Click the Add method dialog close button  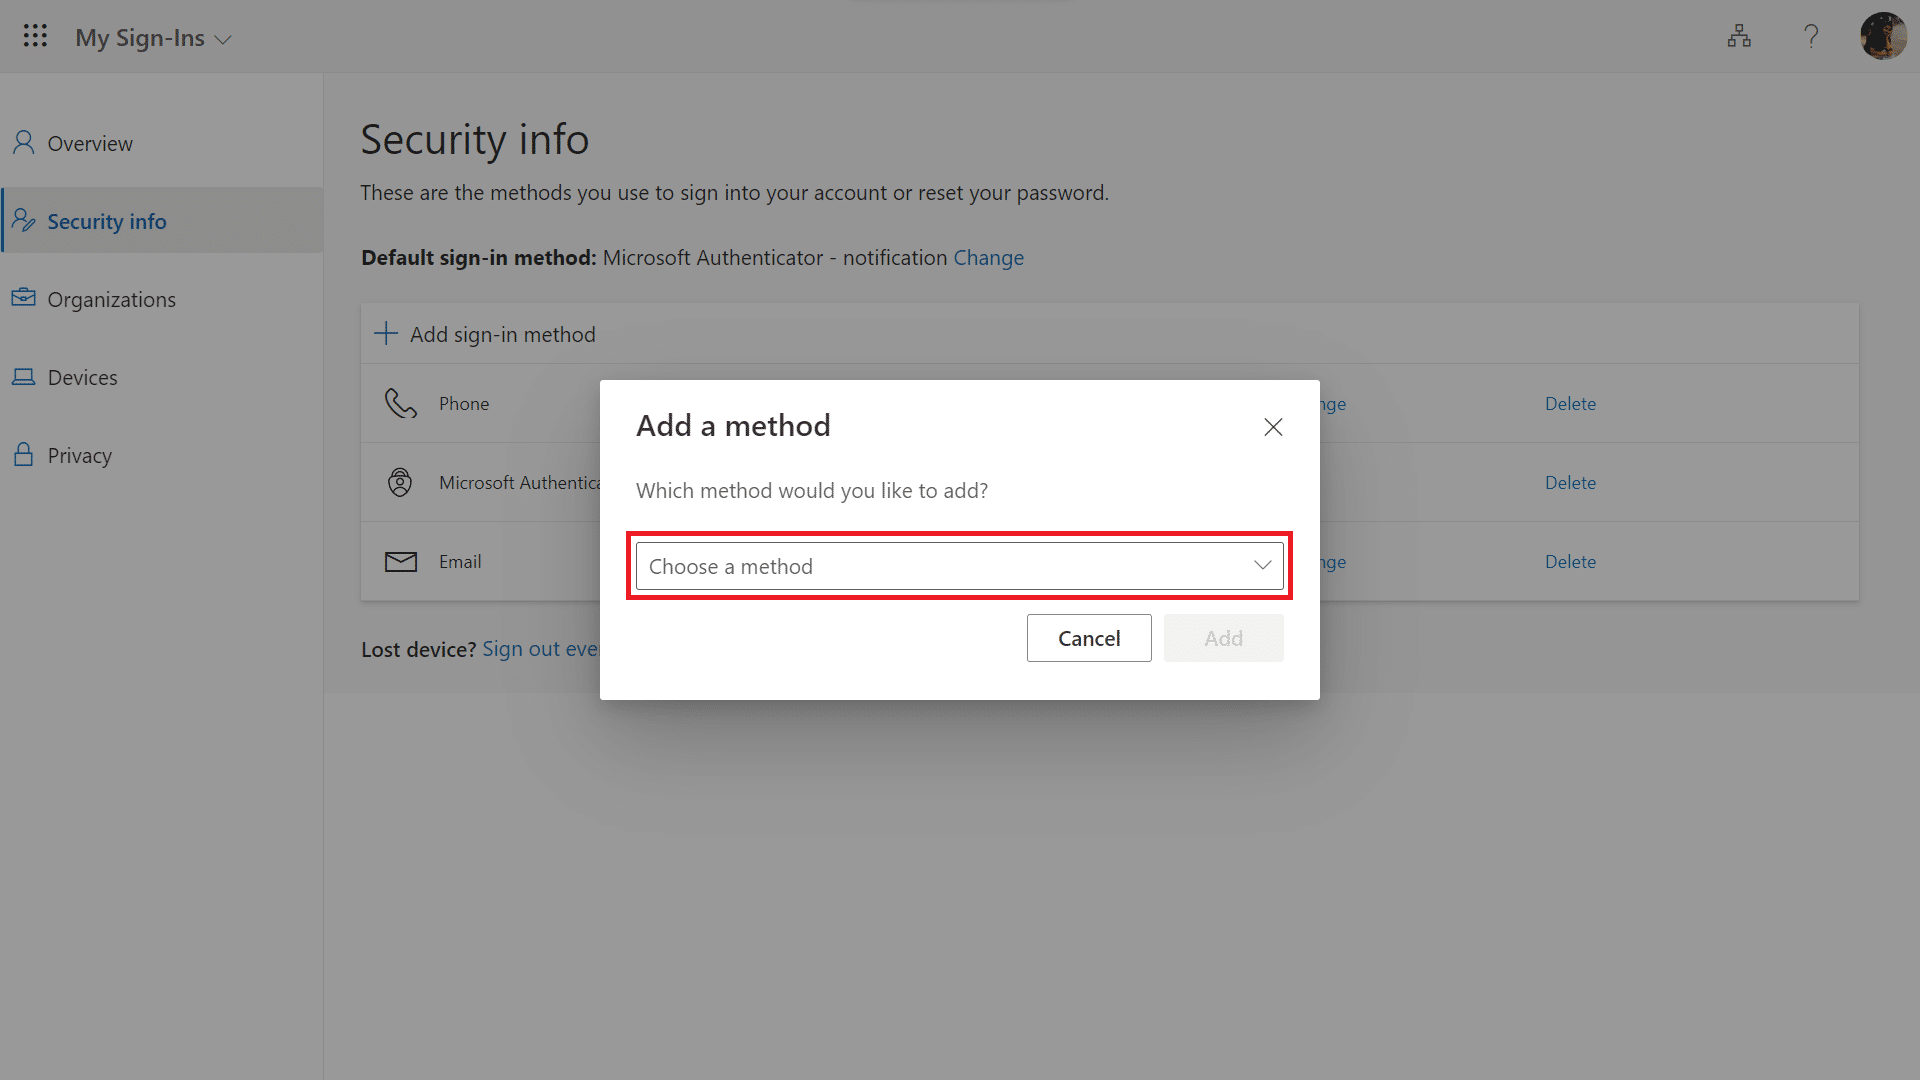click(1273, 425)
